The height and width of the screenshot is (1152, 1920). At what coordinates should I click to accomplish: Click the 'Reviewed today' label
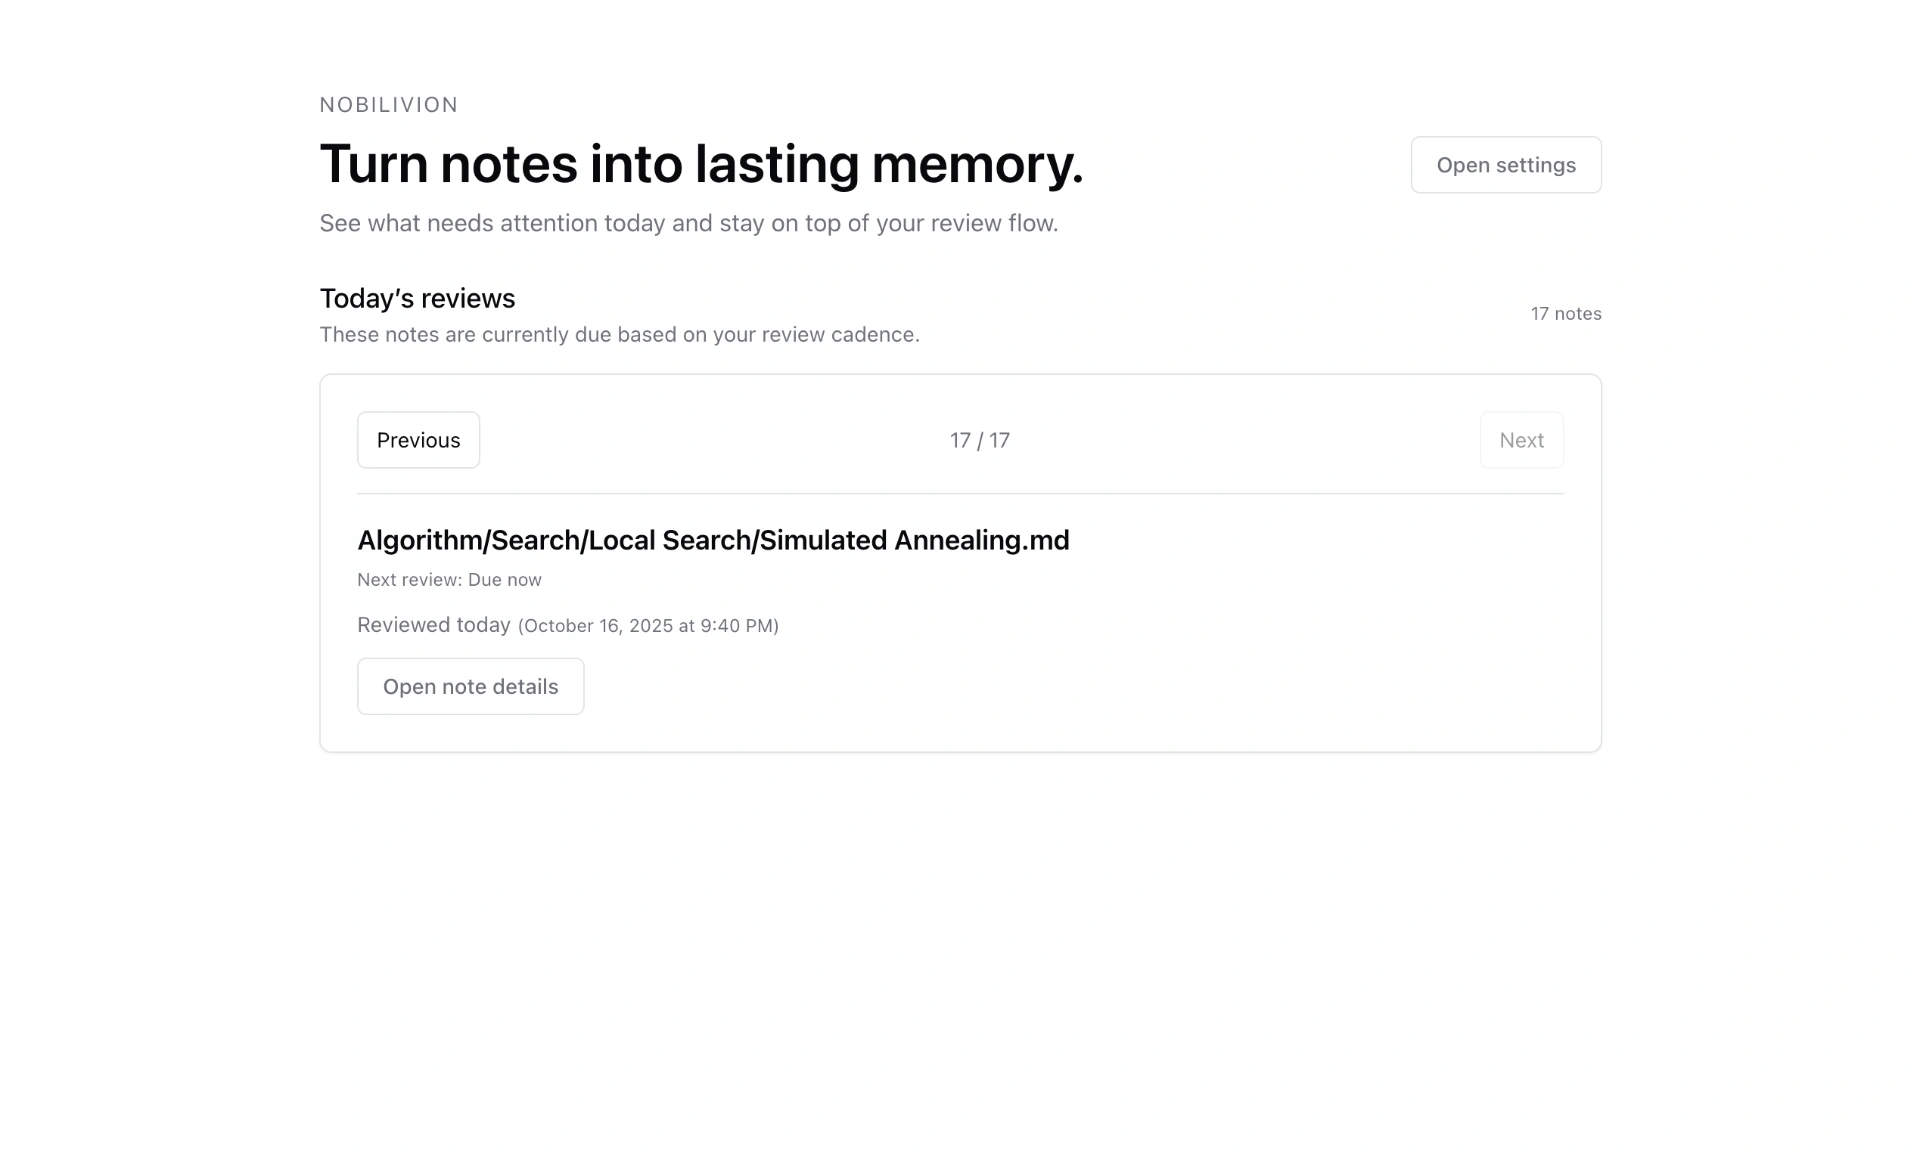[434, 625]
